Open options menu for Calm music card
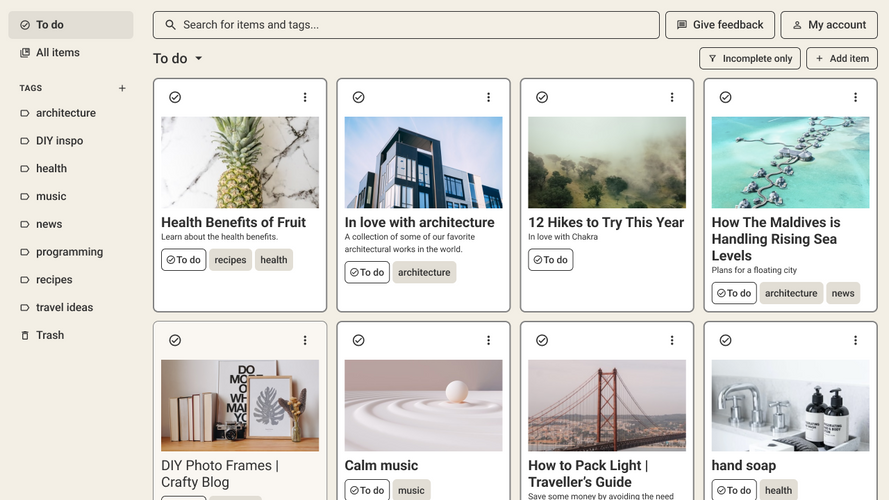Image resolution: width=889 pixels, height=500 pixels. [x=488, y=340]
